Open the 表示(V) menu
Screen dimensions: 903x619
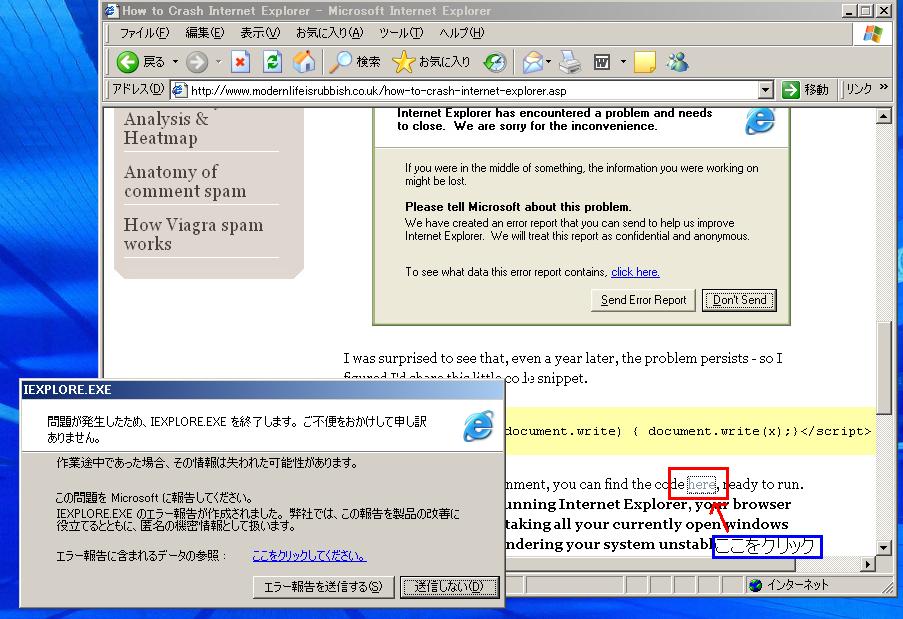[x=260, y=33]
